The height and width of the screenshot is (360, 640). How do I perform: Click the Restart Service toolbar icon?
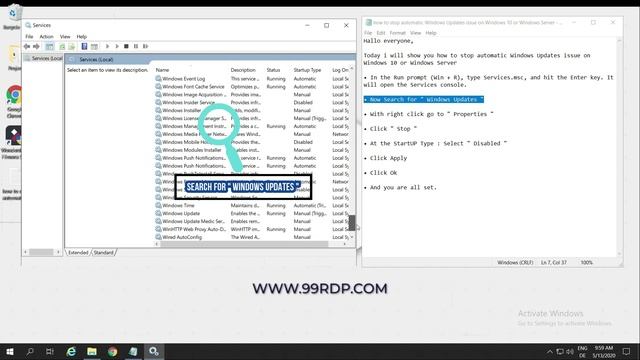click(146, 47)
